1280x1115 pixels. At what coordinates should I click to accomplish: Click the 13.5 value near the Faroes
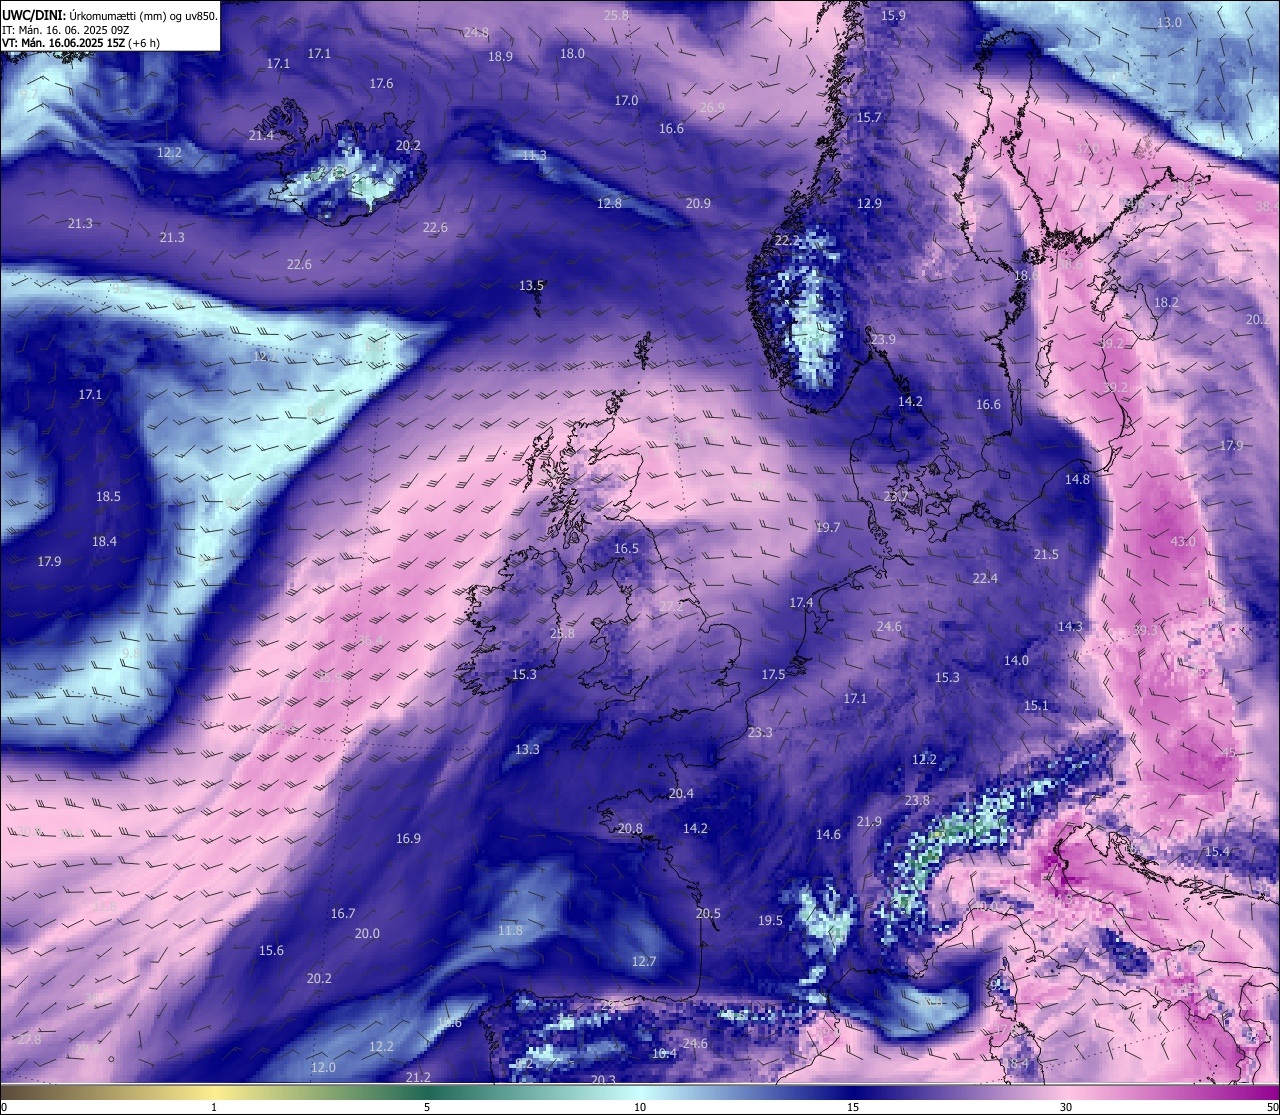click(531, 285)
